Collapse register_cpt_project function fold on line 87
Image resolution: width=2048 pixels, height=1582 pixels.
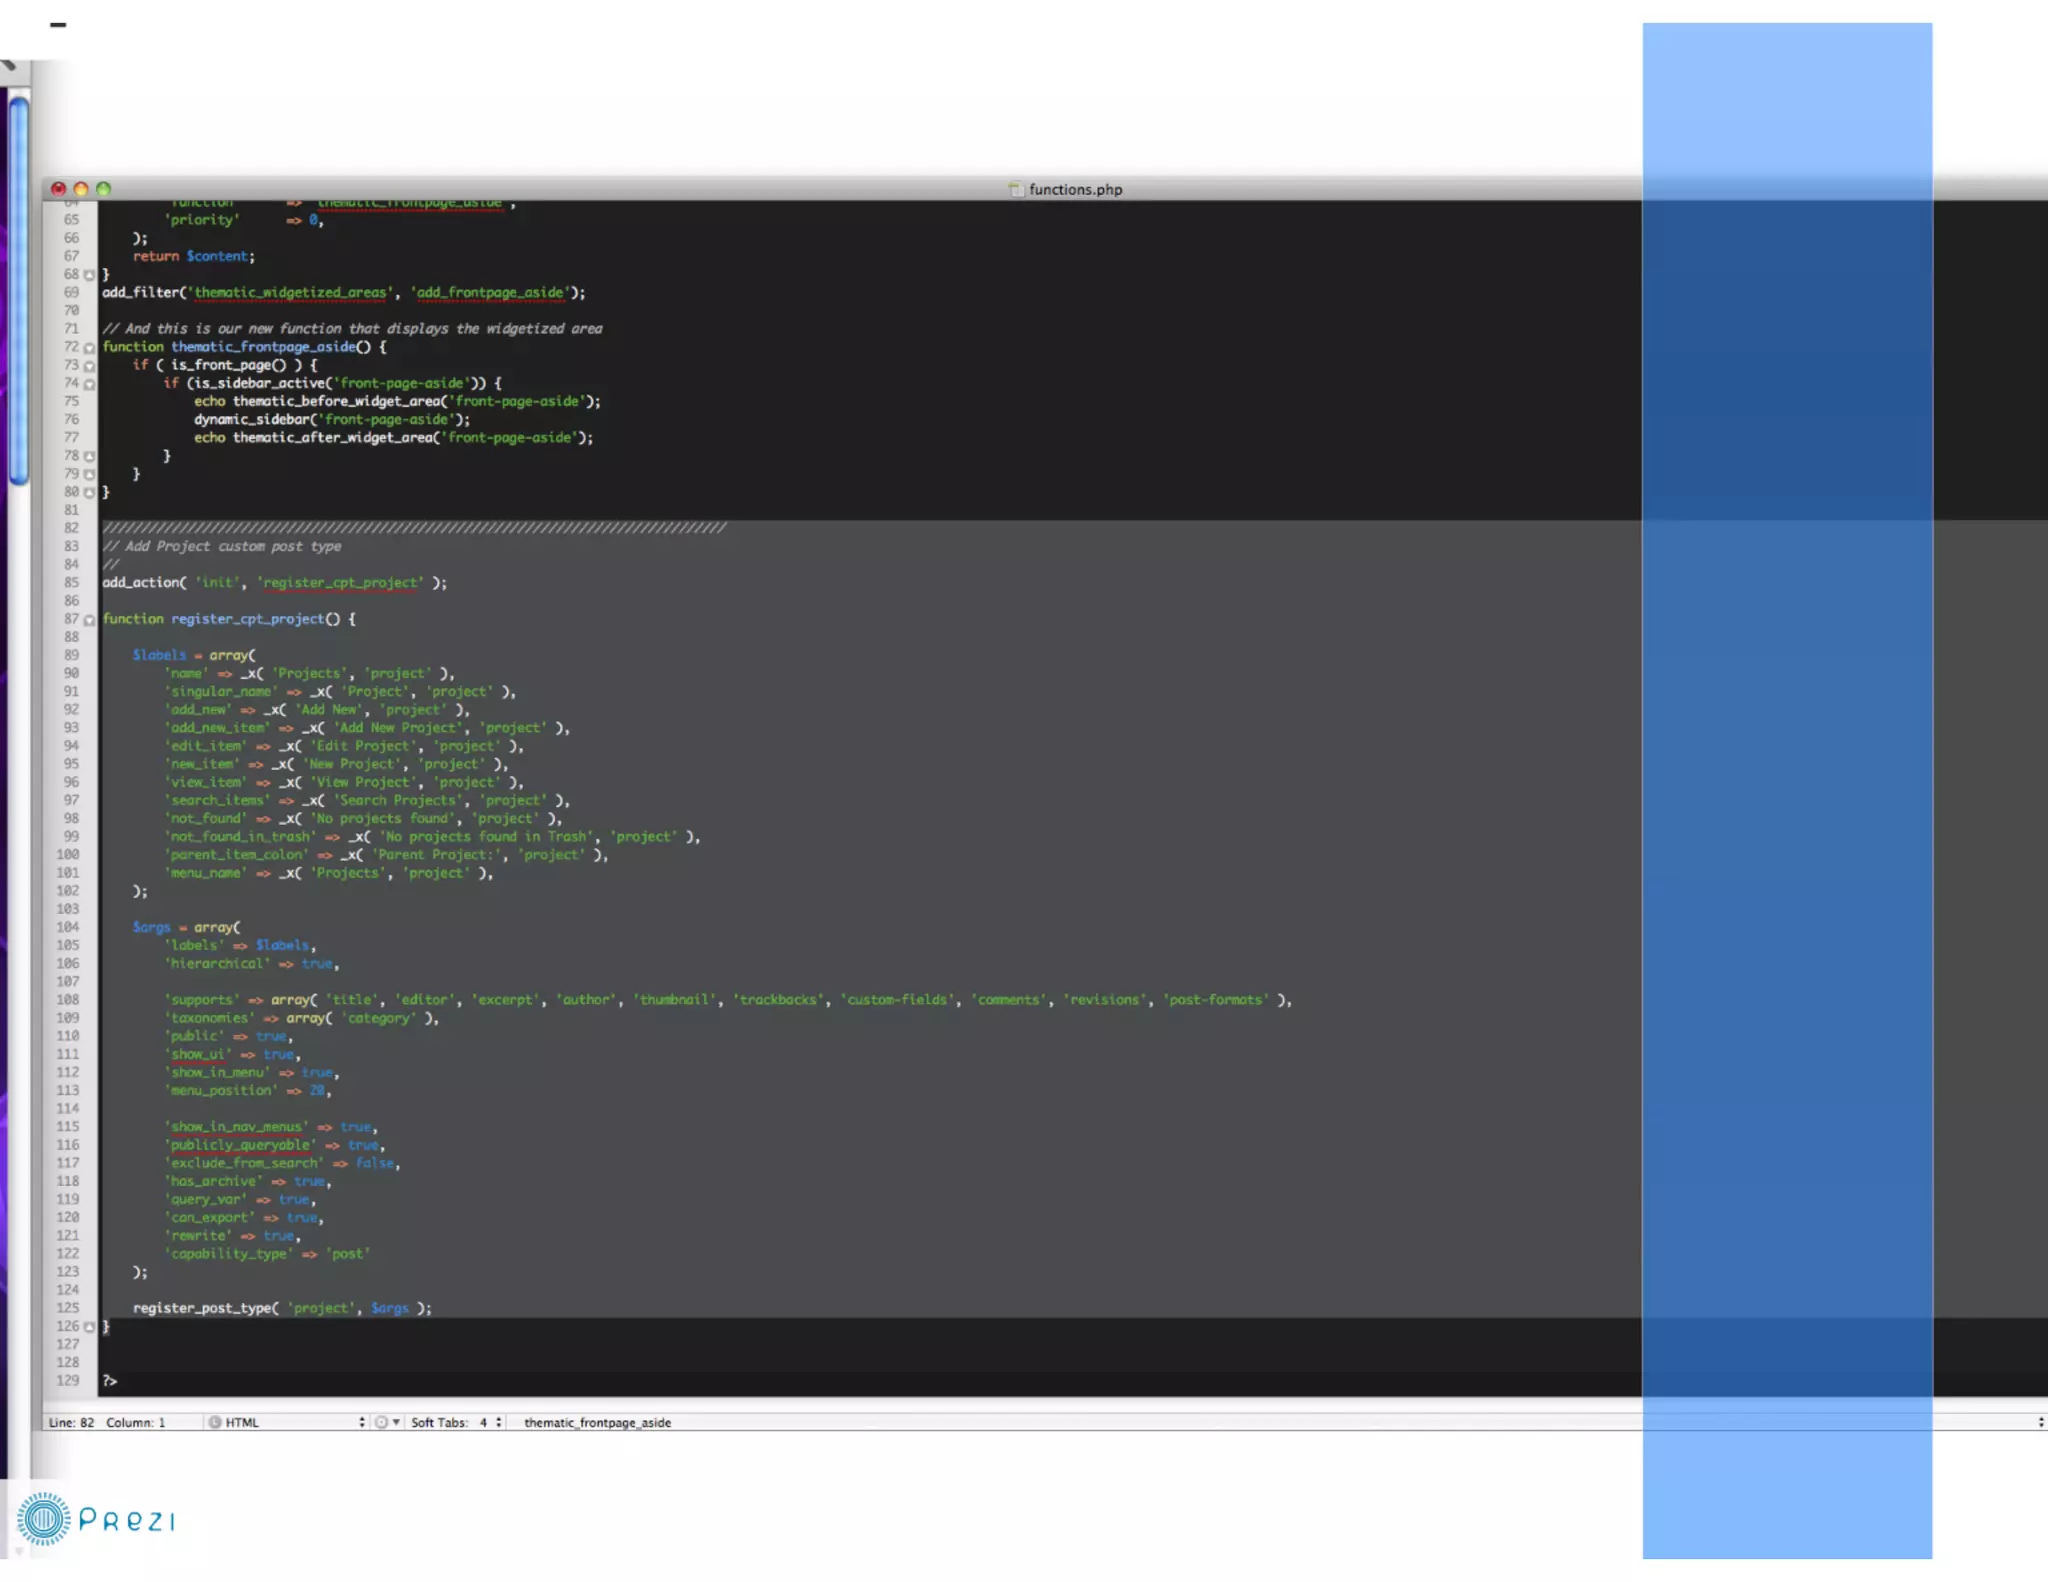click(x=89, y=620)
